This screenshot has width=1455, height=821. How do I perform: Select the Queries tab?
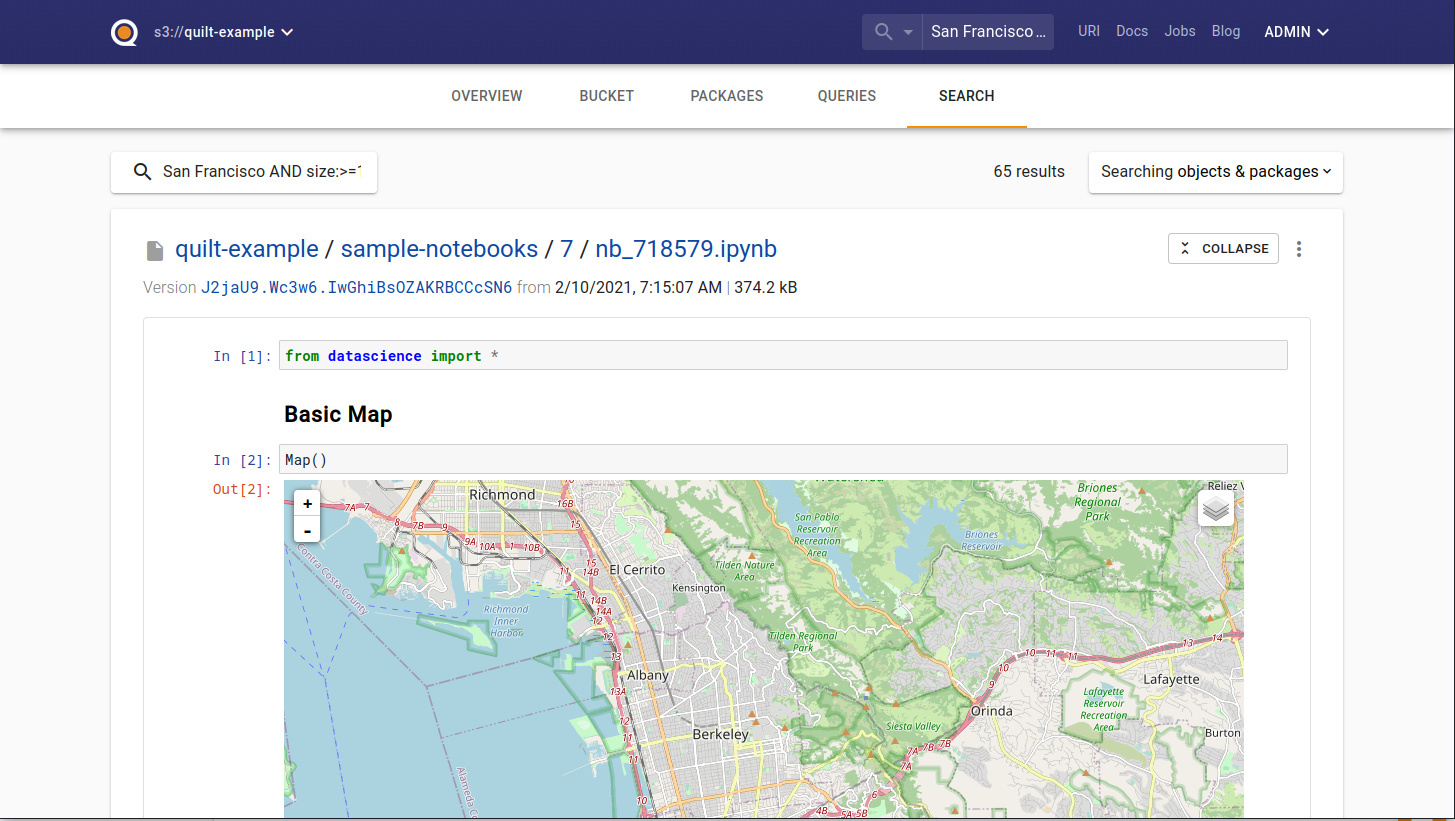(847, 96)
